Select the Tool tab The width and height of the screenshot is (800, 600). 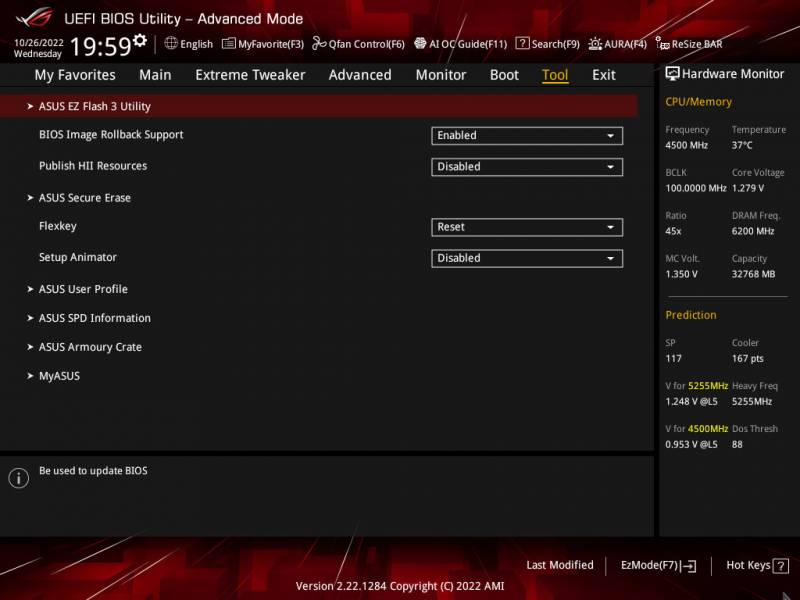pos(555,75)
